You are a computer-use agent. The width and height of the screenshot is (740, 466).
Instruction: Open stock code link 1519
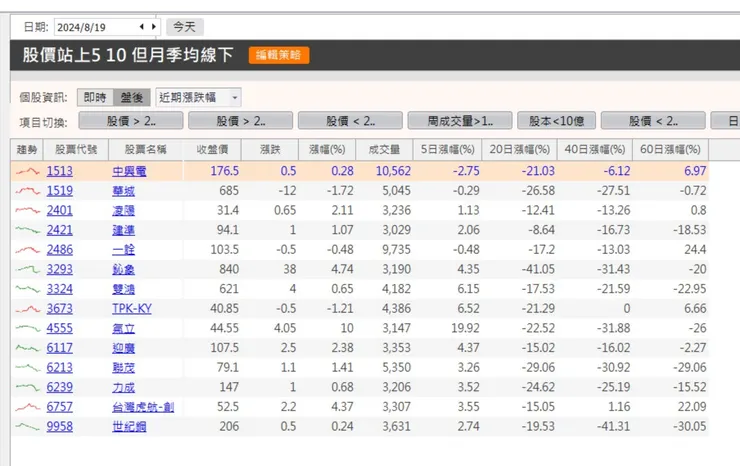pos(59,191)
